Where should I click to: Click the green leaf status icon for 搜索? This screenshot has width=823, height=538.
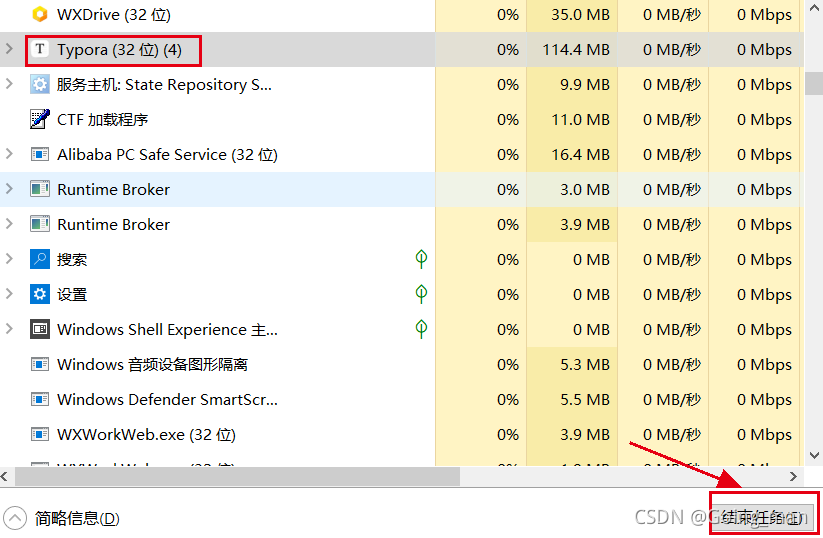421,259
